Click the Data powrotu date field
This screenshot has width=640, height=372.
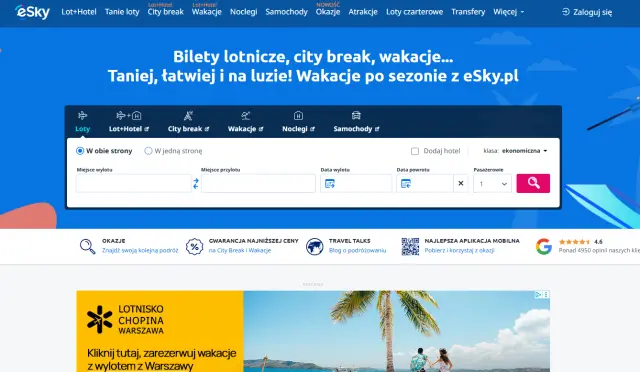(424, 183)
